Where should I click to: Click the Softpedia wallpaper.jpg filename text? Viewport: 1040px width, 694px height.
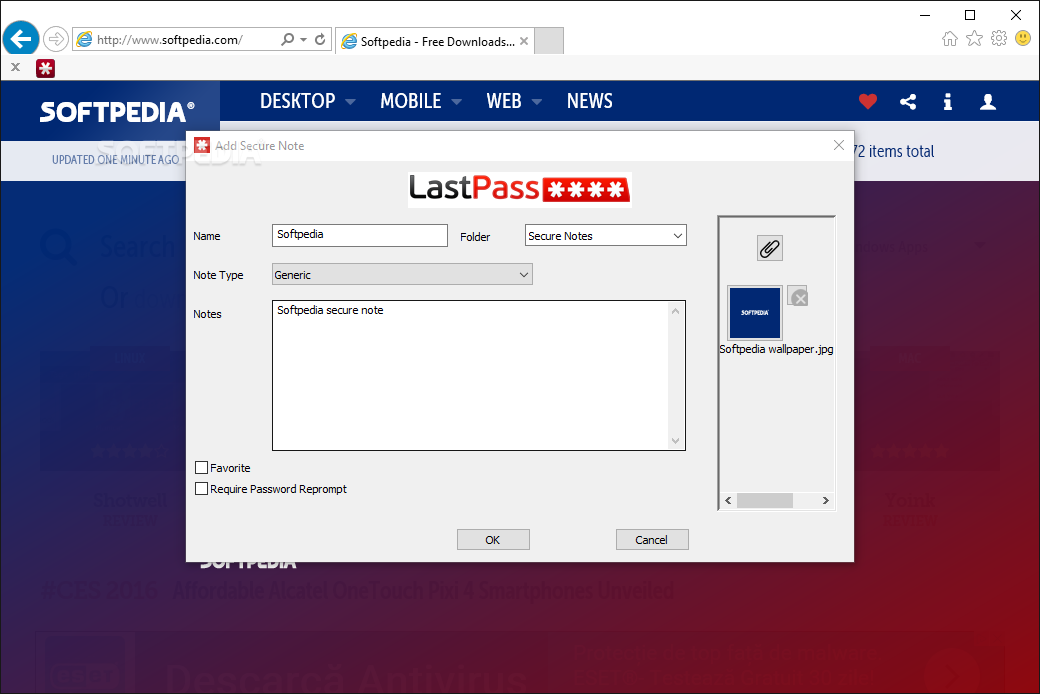pos(776,349)
